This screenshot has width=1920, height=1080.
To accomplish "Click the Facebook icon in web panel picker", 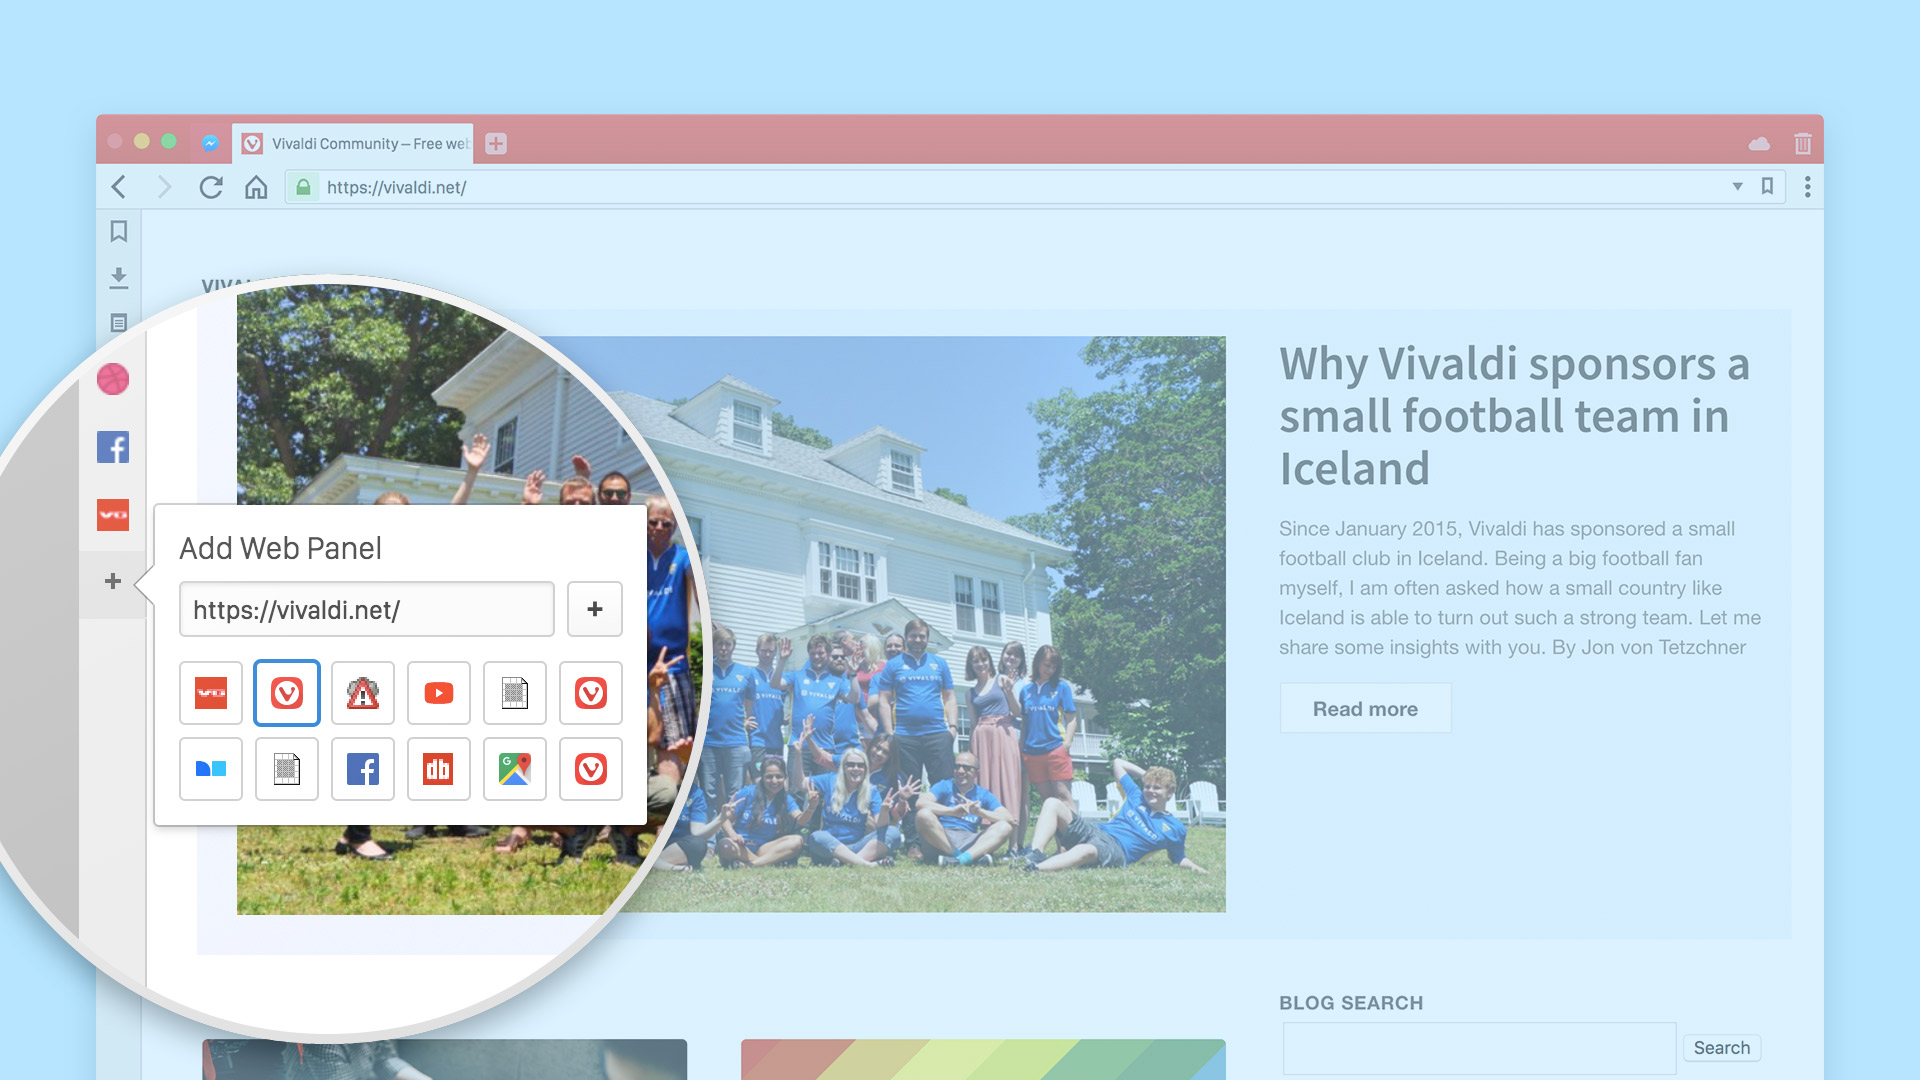I will (363, 767).
